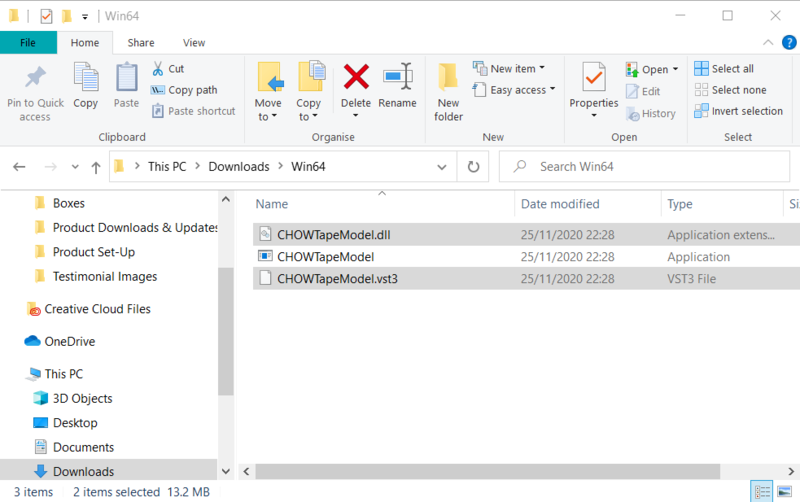Screen dimensions: 800x502
Task: Open Downloads in the navigation pane
Action: click(x=83, y=471)
